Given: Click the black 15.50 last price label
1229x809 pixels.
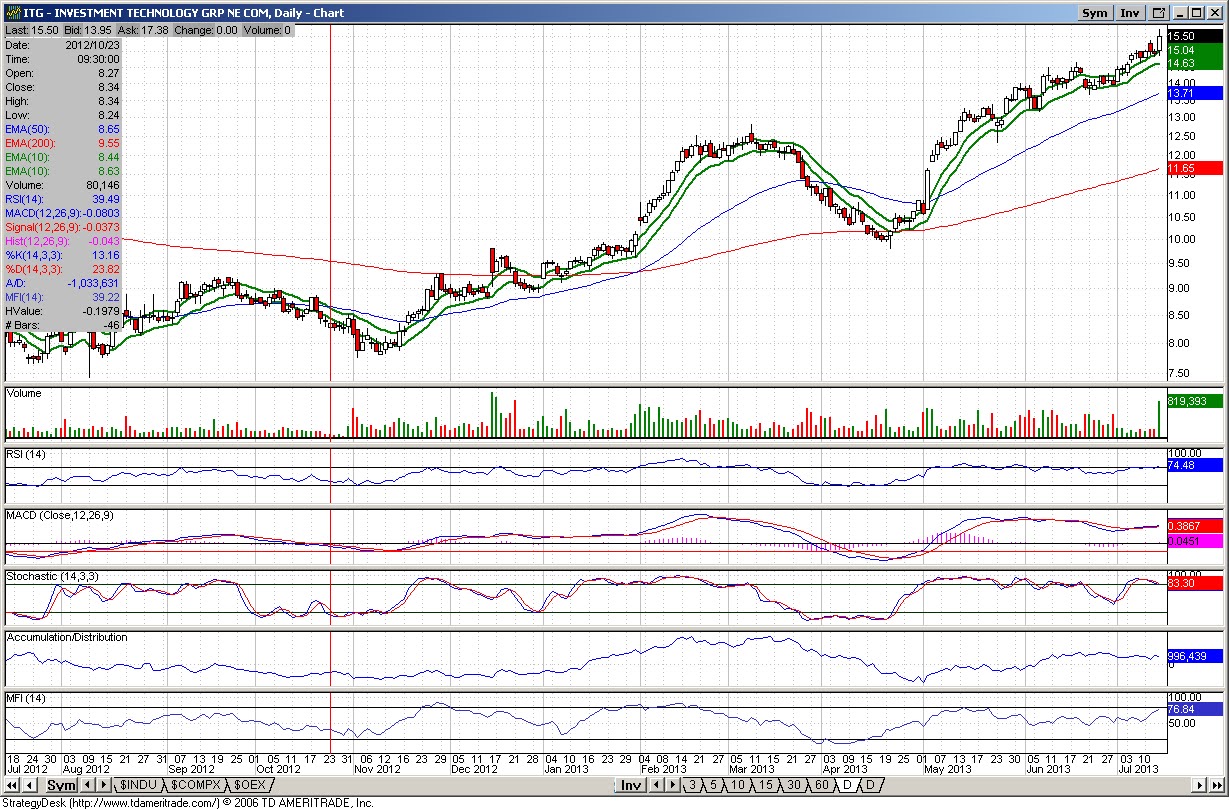Looking at the screenshot, I should 1194,36.
